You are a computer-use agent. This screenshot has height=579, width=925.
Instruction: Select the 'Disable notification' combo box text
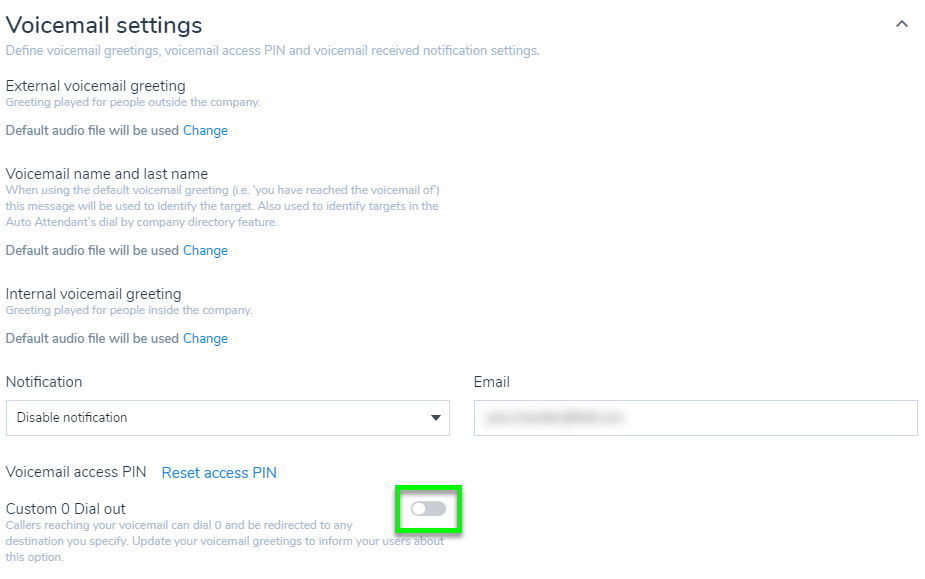coord(72,418)
